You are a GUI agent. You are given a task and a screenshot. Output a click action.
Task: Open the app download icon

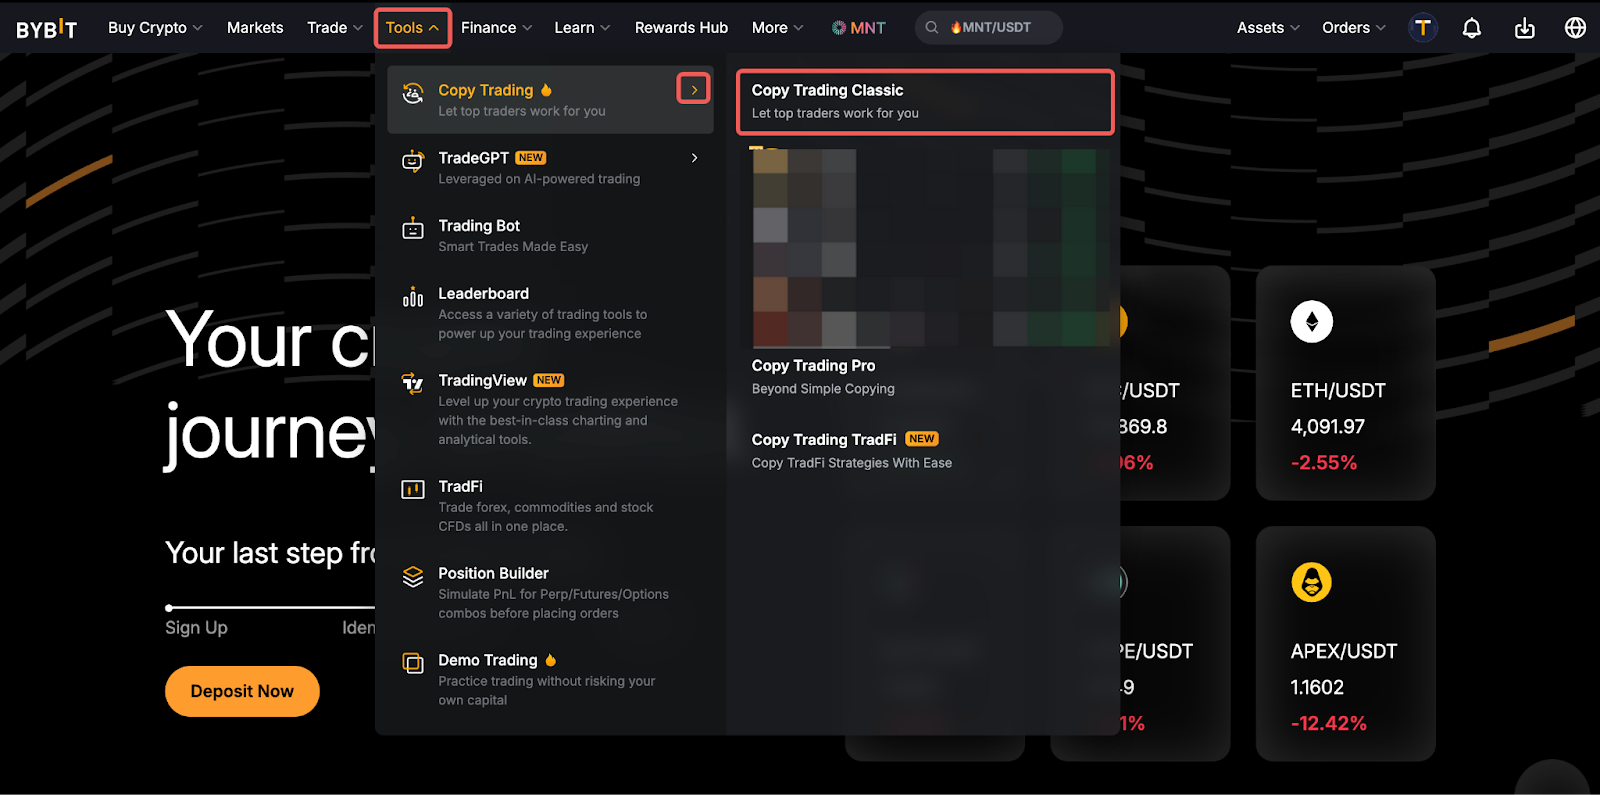[1524, 28]
